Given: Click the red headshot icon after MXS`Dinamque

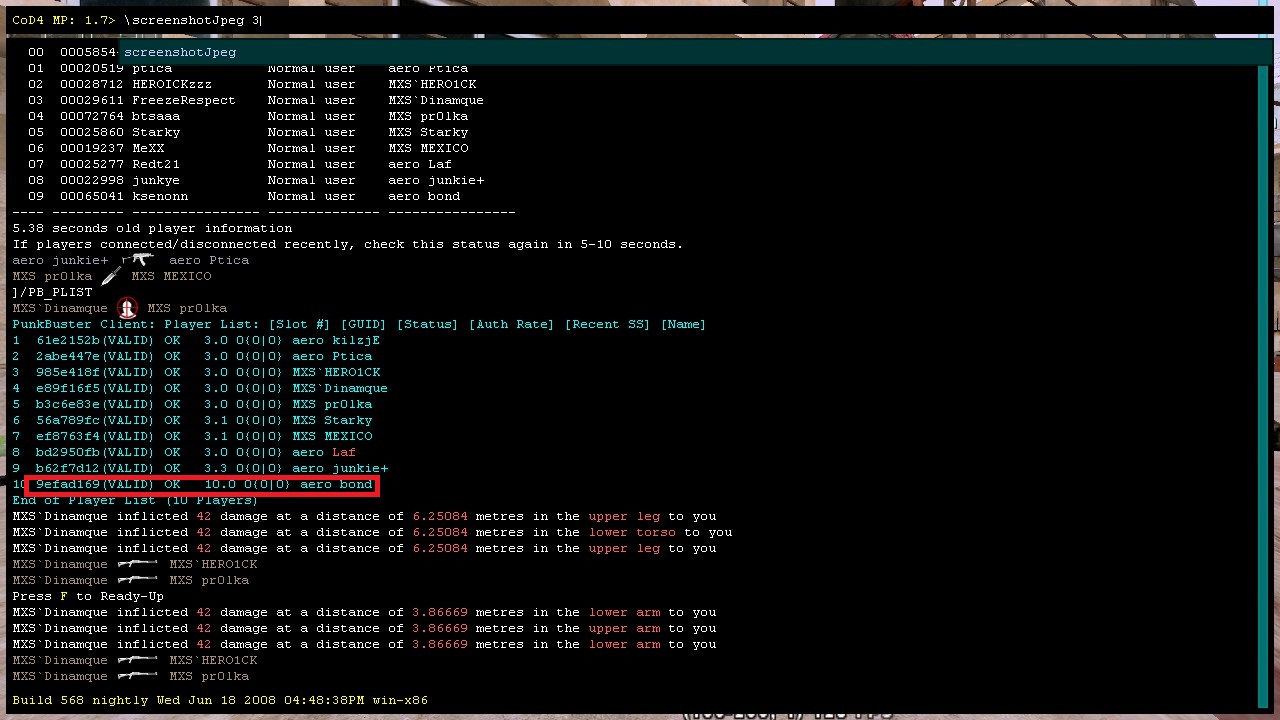Looking at the screenshot, I should [127, 308].
